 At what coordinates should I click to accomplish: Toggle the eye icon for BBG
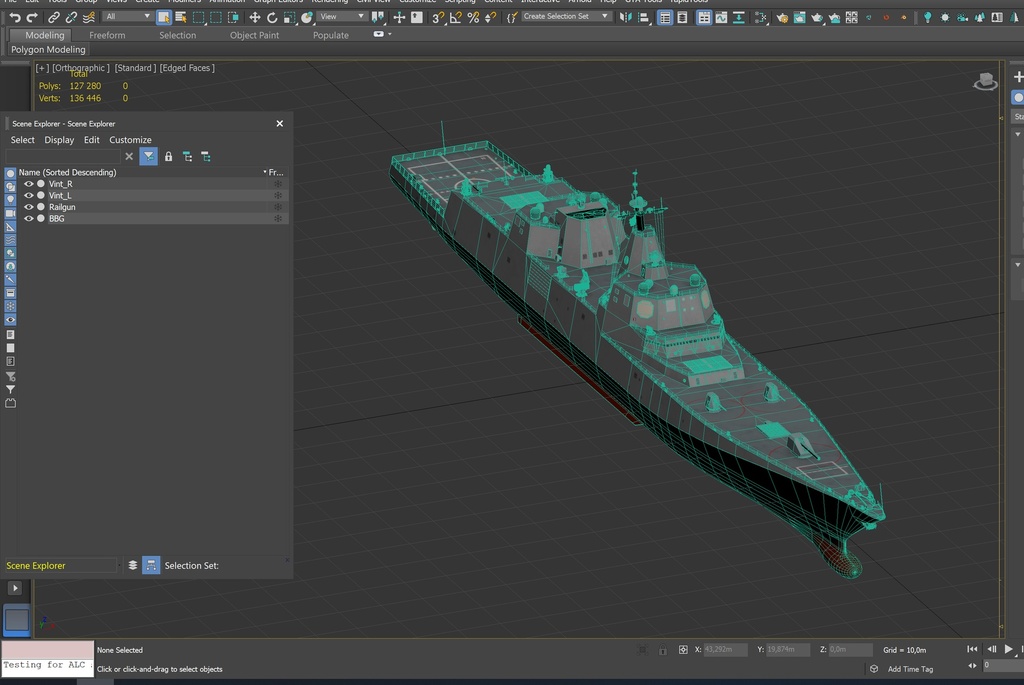(x=28, y=218)
